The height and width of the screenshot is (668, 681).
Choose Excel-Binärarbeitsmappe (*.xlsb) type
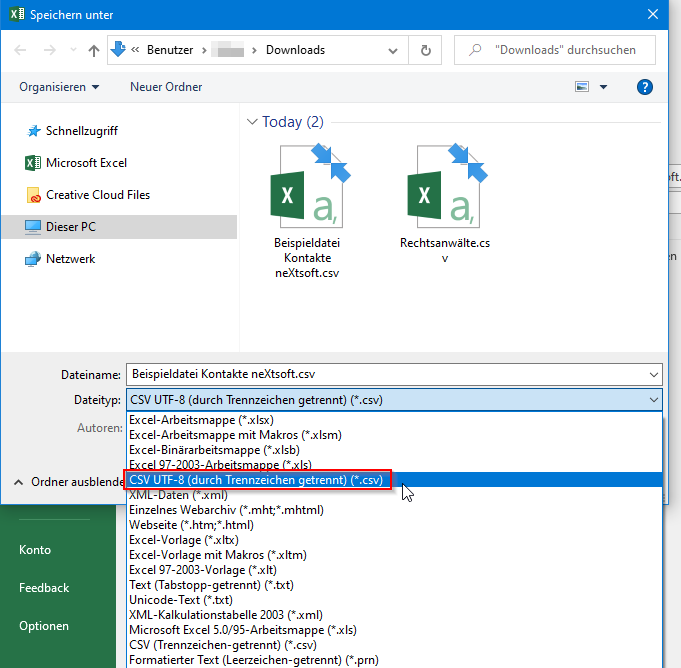[x=394, y=450]
